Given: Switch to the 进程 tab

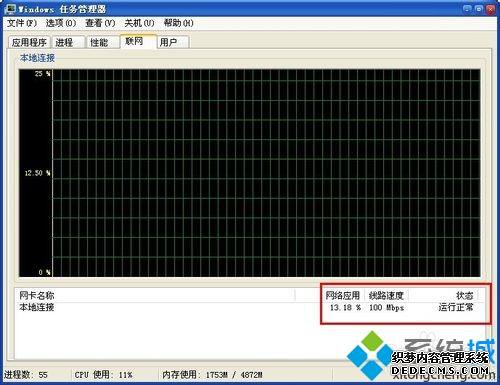Looking at the screenshot, I should [x=68, y=42].
